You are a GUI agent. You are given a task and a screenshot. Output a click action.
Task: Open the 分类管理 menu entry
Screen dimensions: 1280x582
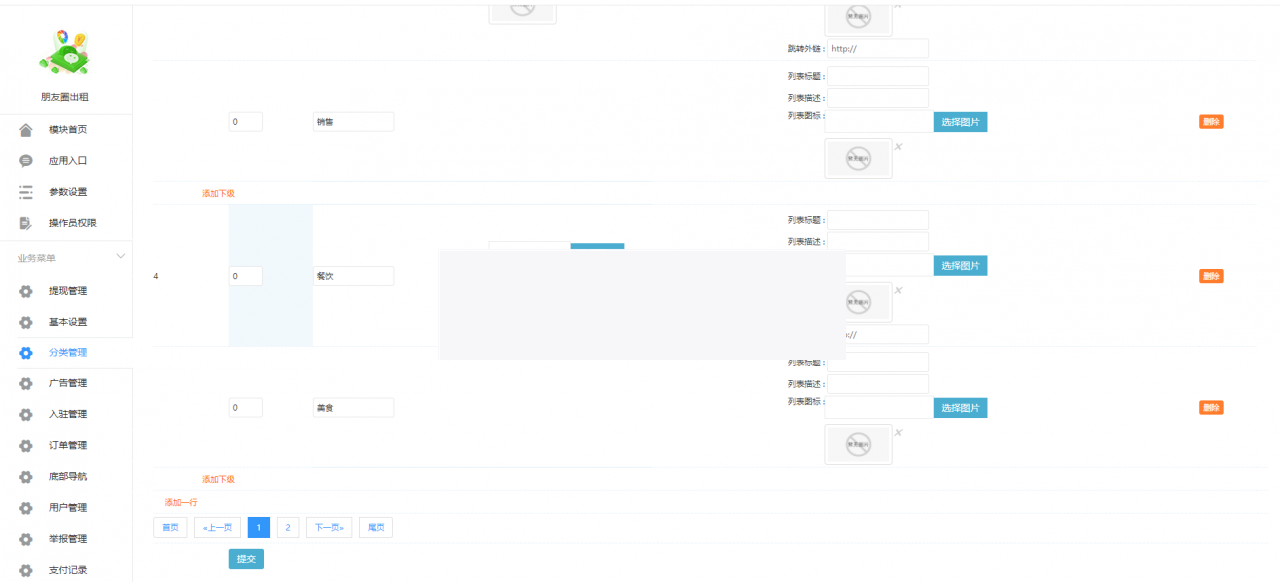coord(70,352)
